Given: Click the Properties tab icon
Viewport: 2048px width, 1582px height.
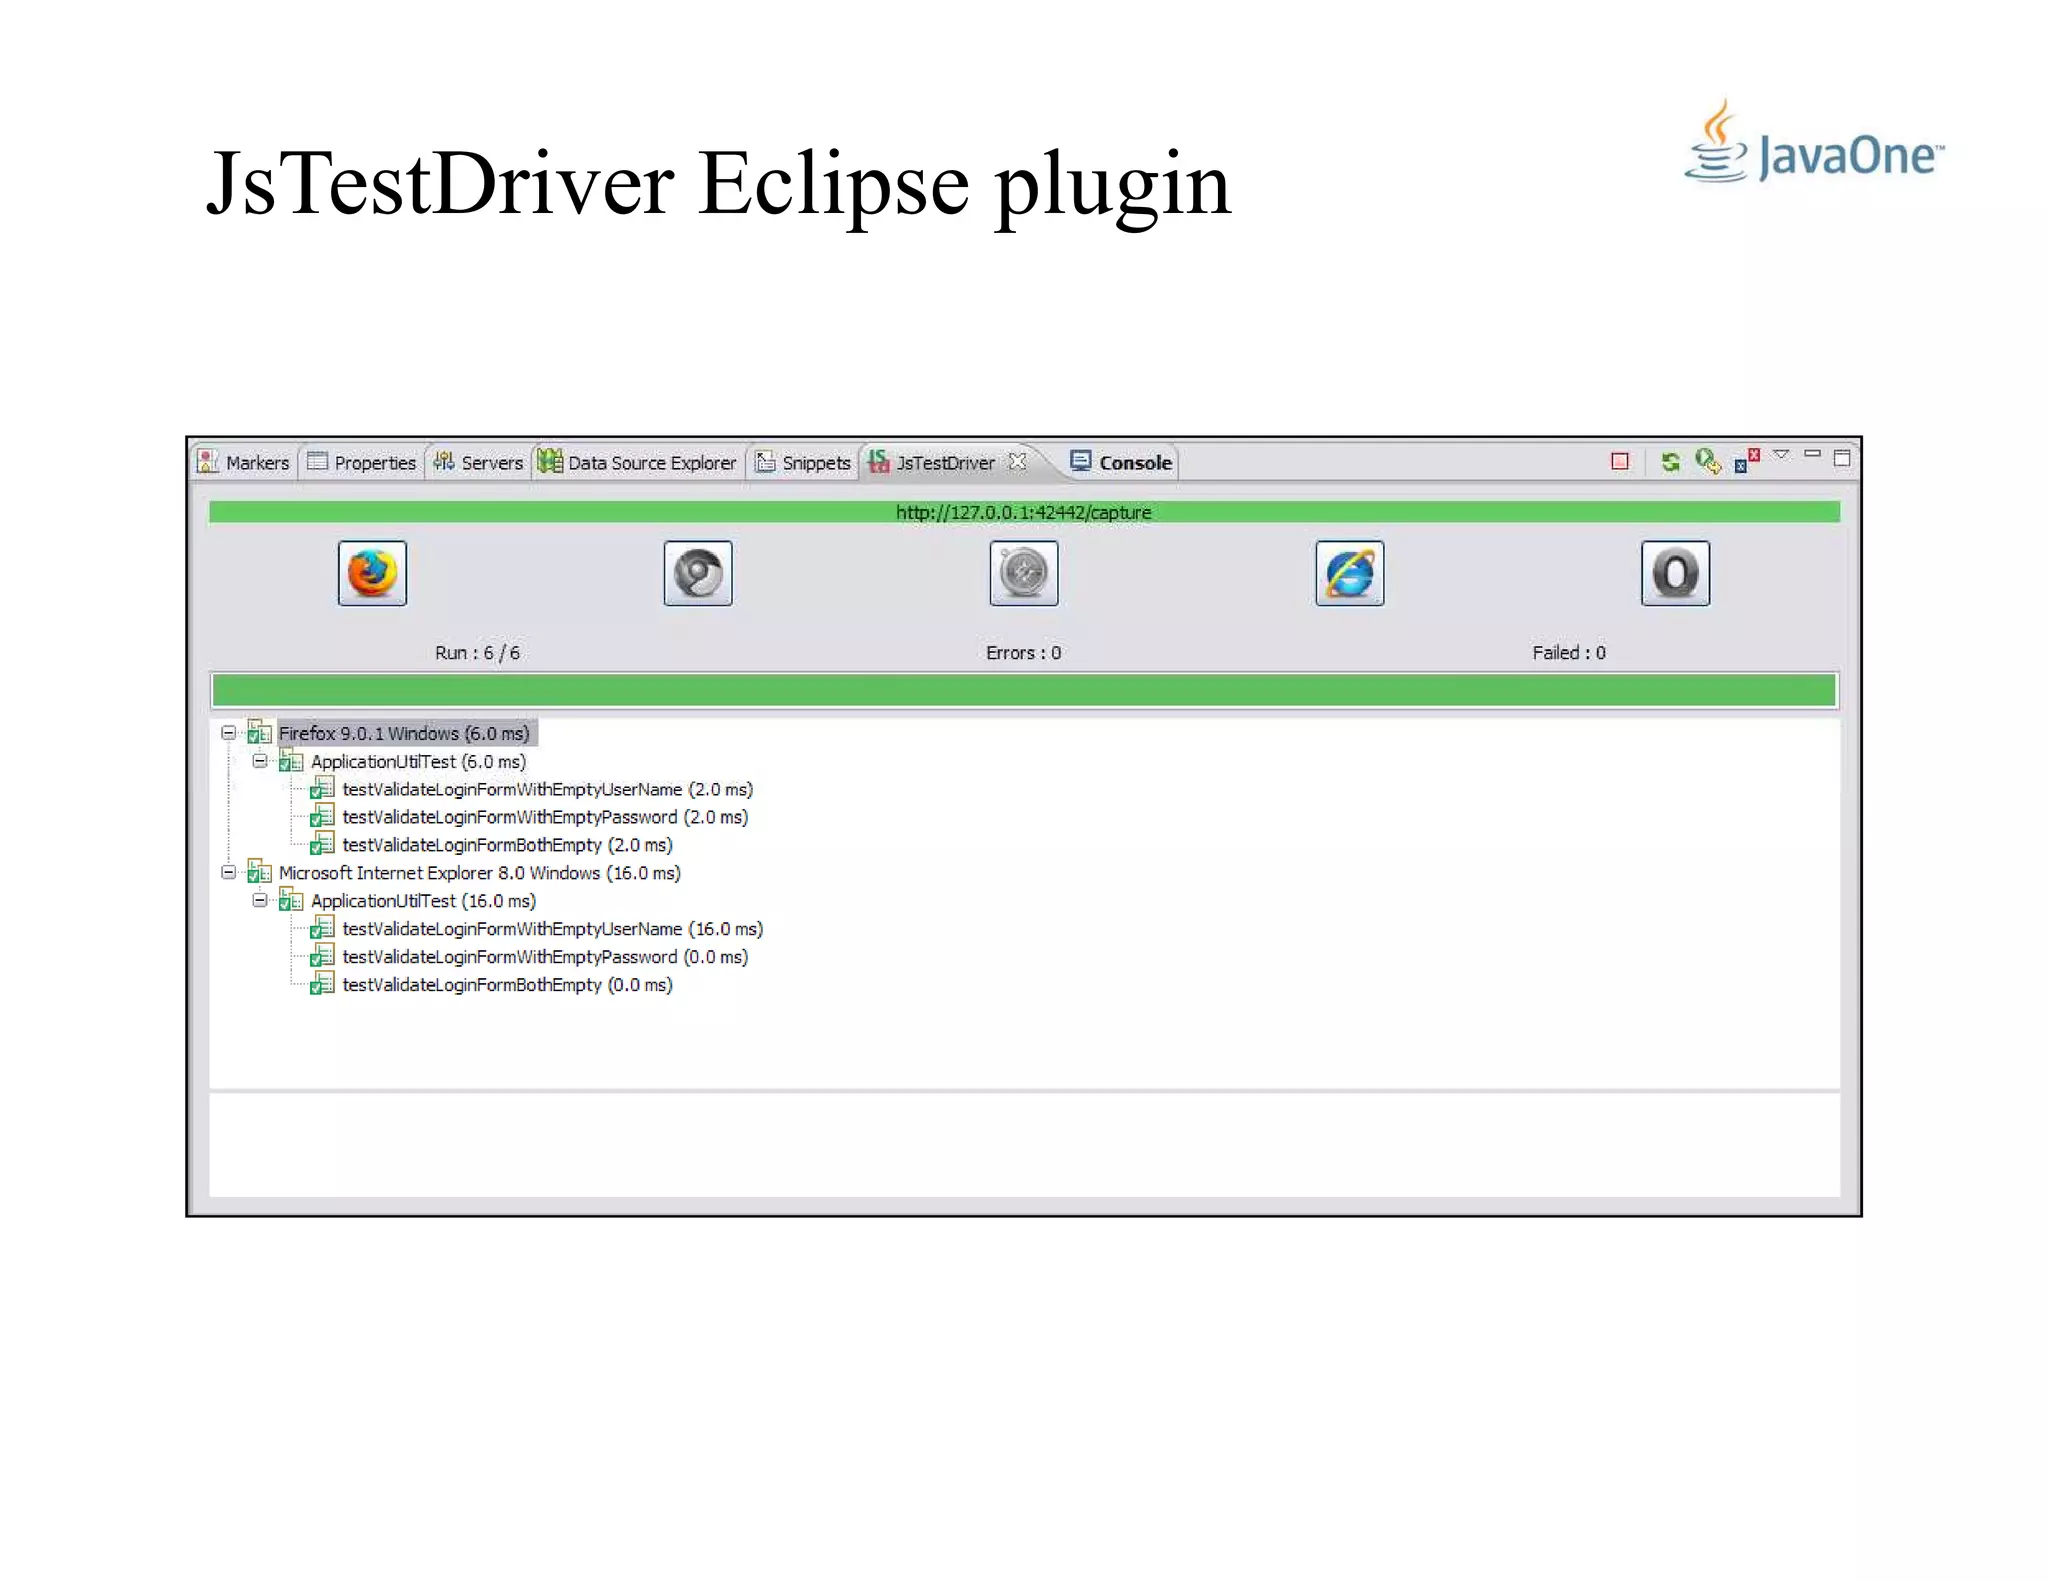Looking at the screenshot, I should click(x=317, y=461).
